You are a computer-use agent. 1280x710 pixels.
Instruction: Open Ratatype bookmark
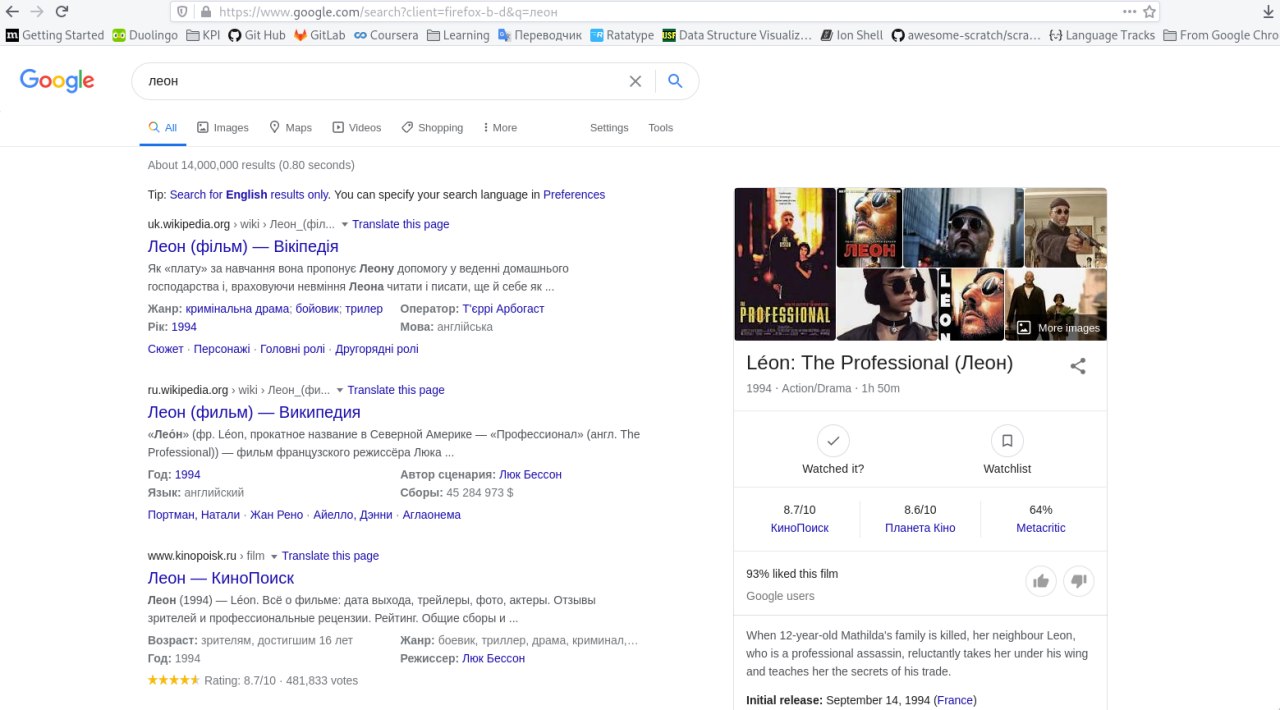click(x=622, y=35)
